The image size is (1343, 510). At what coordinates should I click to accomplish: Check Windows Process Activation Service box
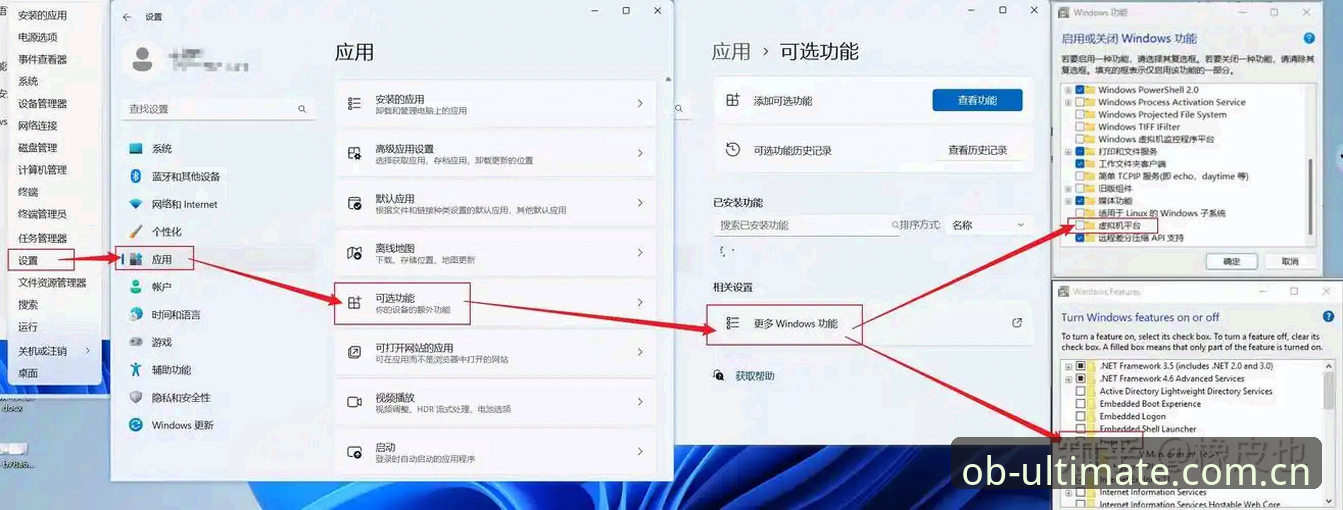pyautogui.click(x=1080, y=102)
